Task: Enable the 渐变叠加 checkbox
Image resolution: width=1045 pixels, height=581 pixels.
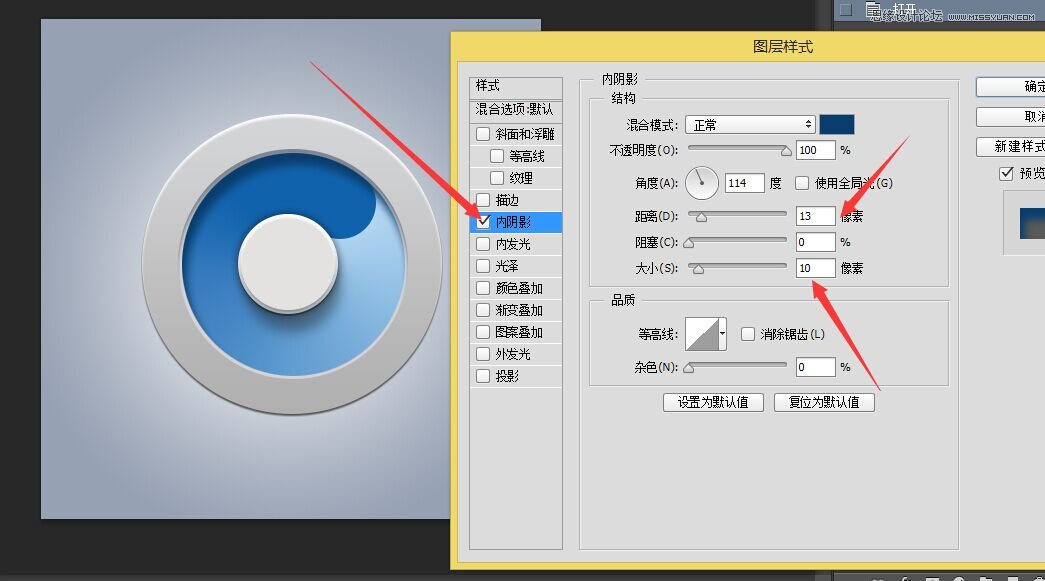Action: click(x=483, y=310)
